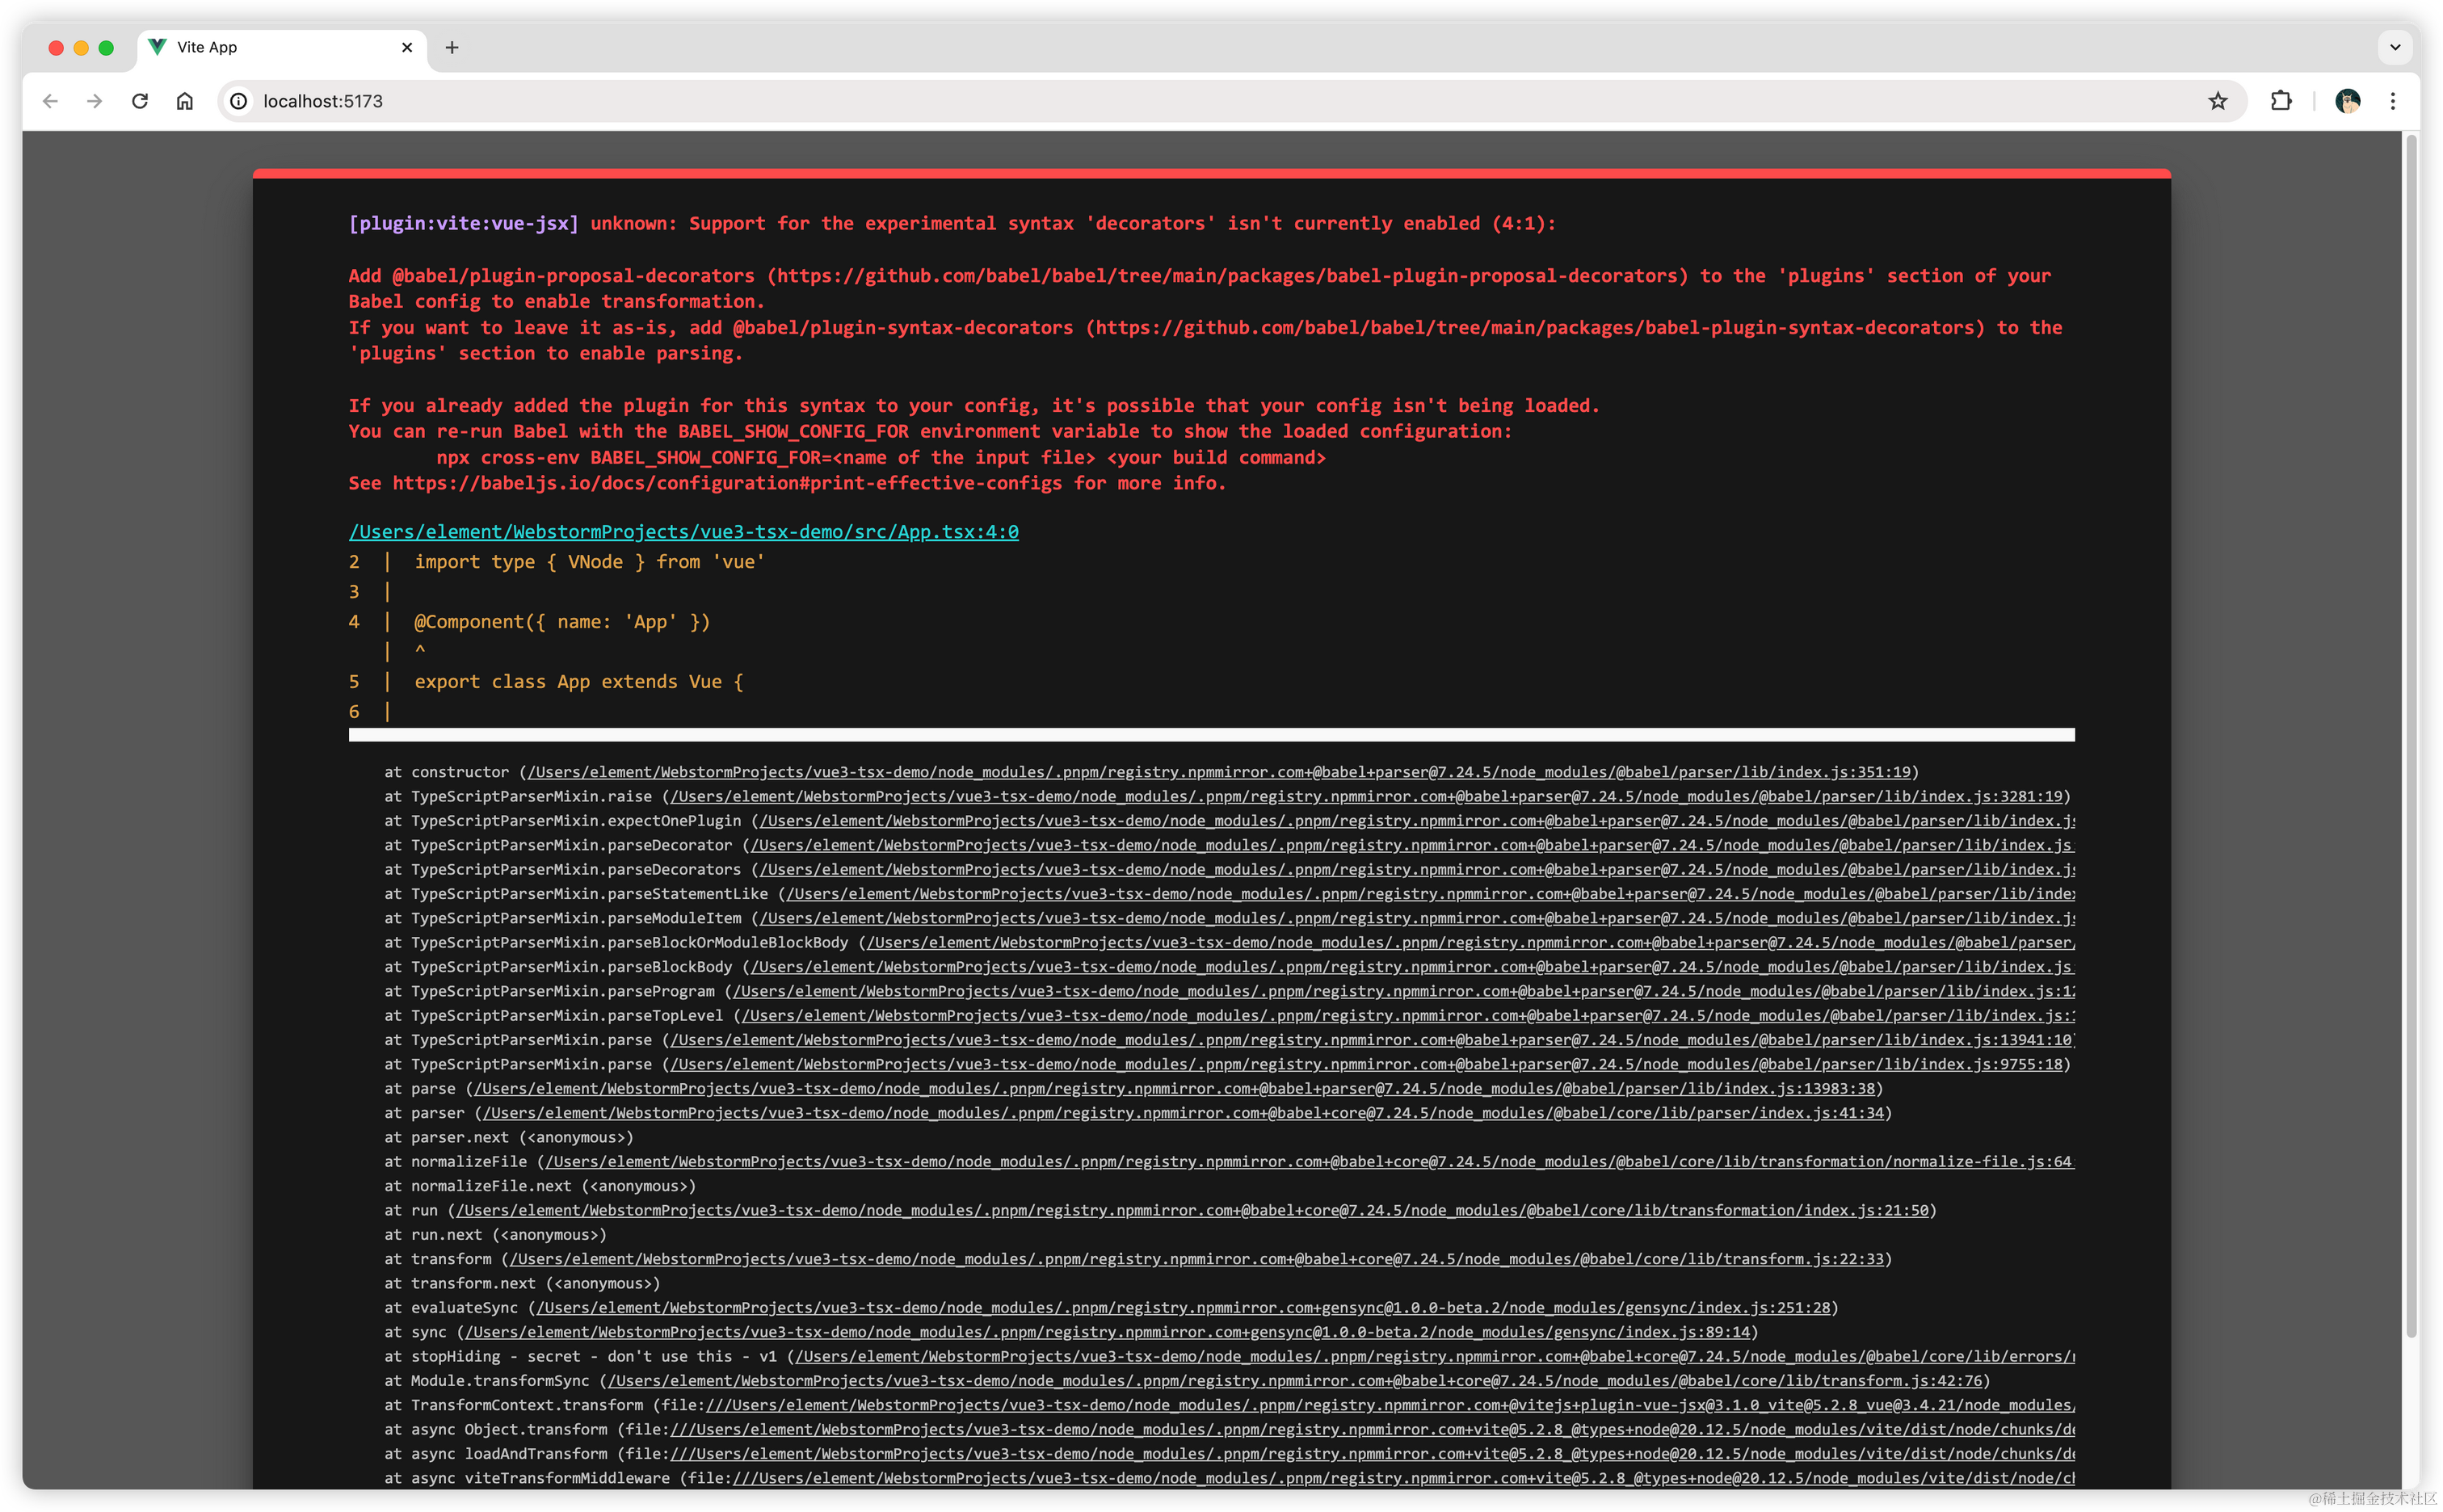Open a new tab with plus
The image size is (2443, 1512).
click(x=452, y=47)
